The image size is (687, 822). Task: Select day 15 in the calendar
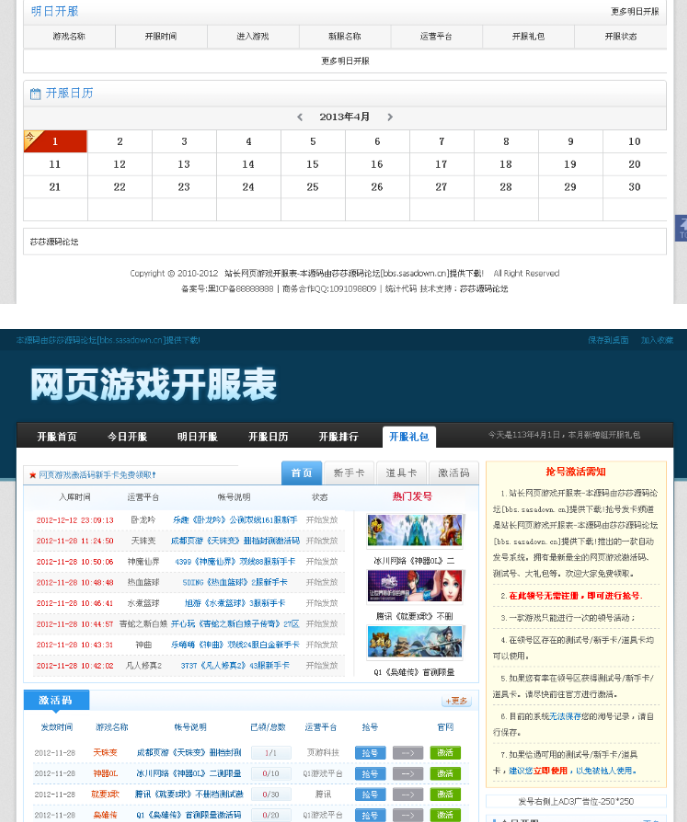[313, 164]
